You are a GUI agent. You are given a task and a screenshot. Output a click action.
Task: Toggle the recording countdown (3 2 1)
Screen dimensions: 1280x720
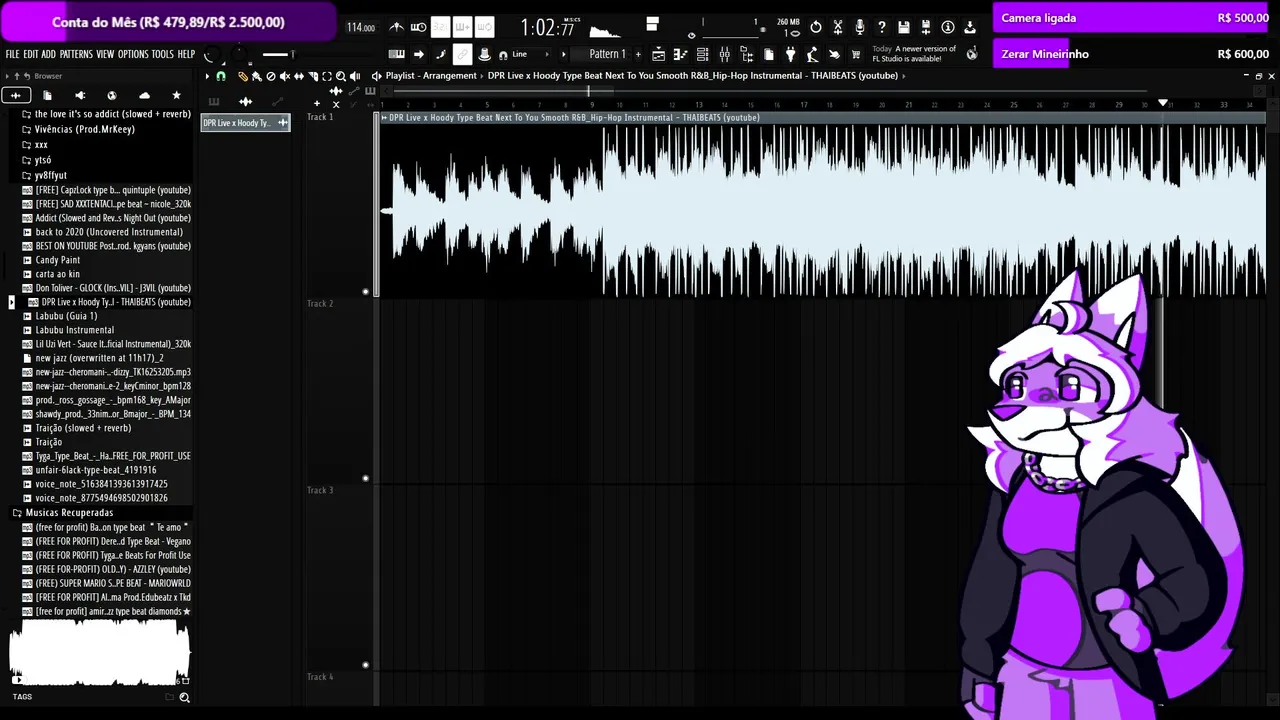pyautogui.click(x=441, y=28)
